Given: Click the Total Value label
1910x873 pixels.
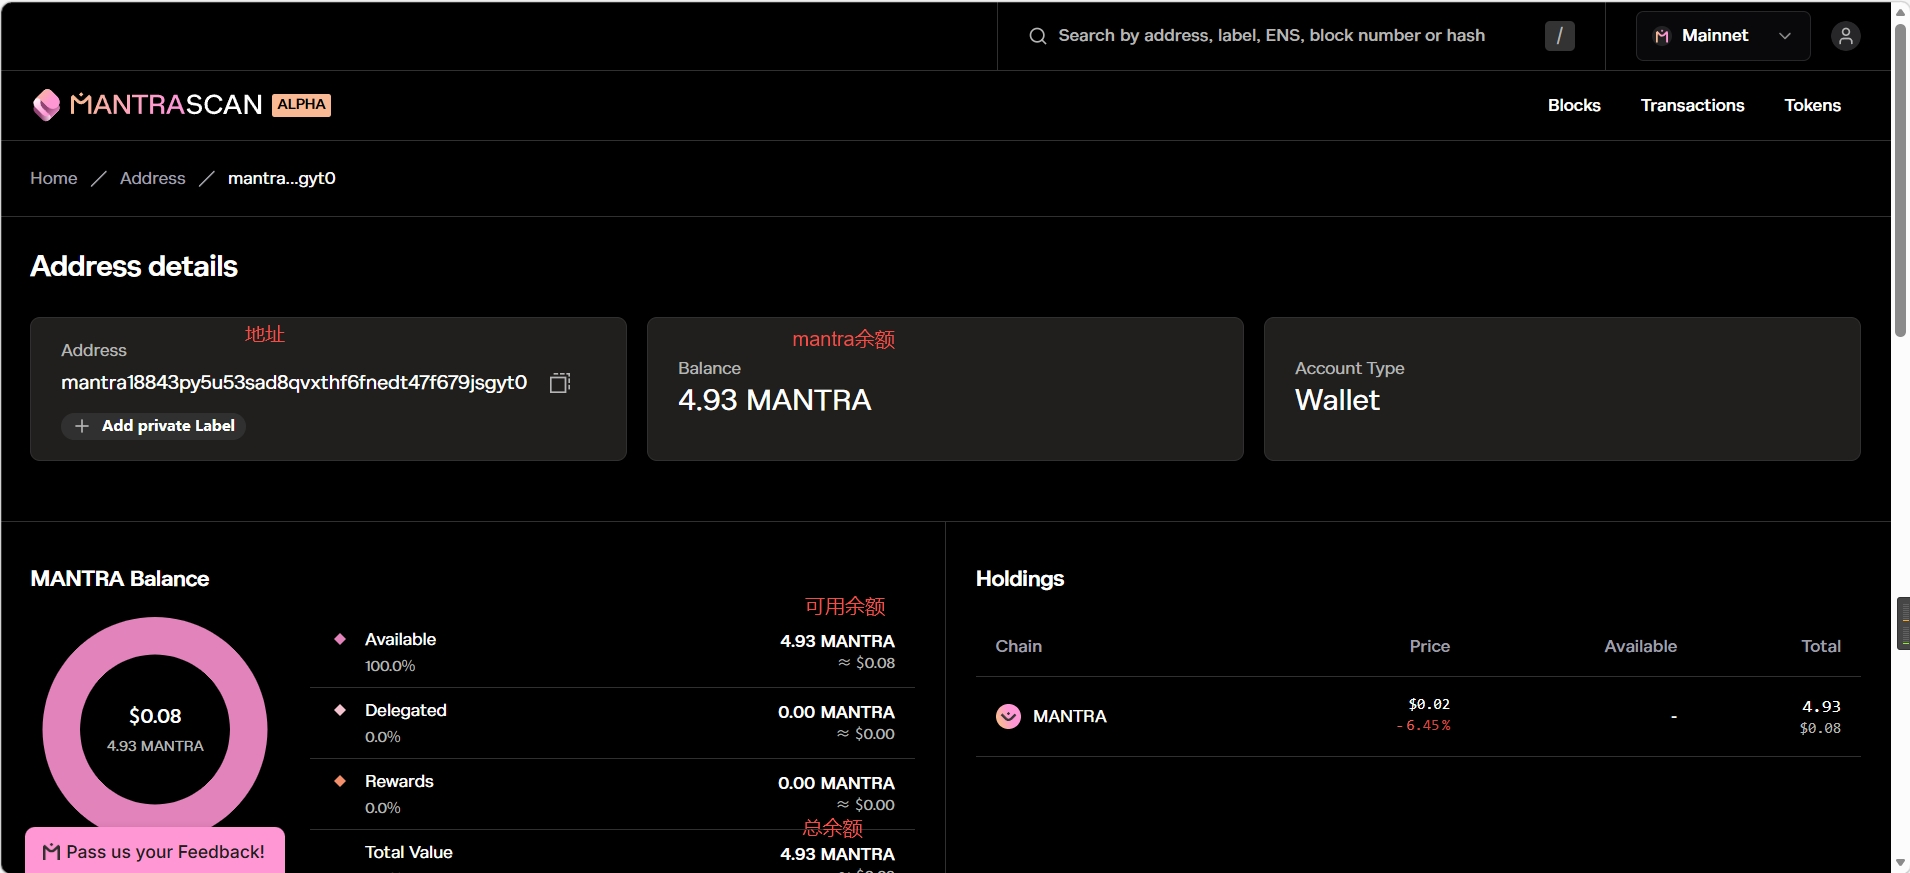Looking at the screenshot, I should [408, 852].
